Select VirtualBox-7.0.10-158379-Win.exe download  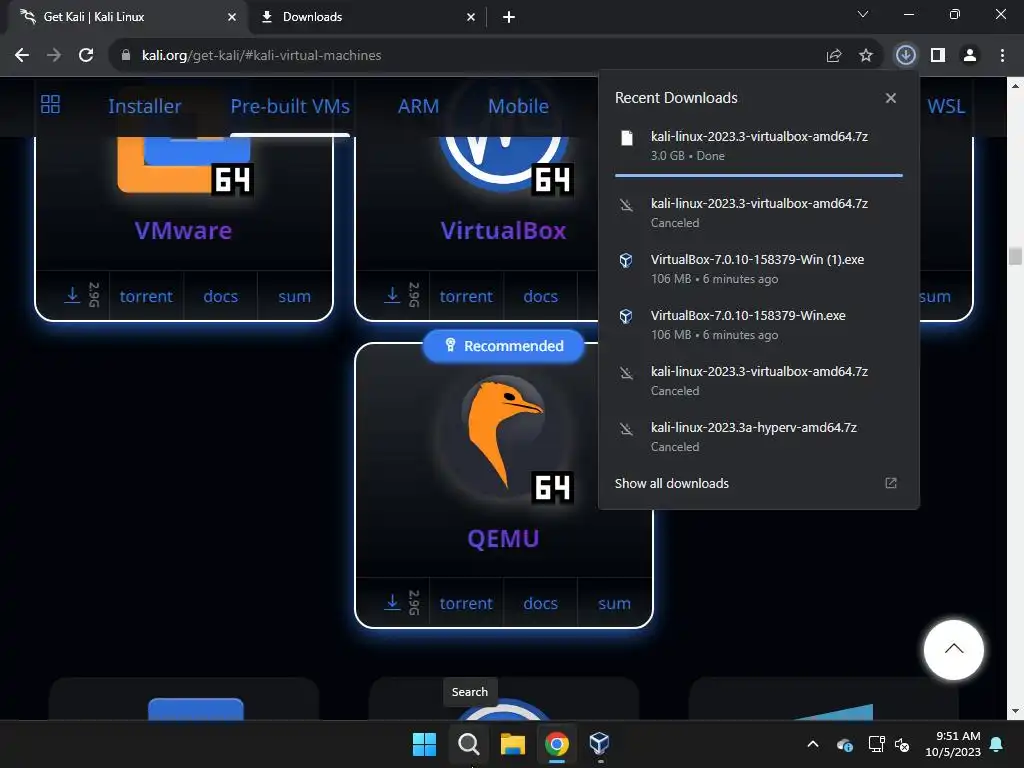(x=759, y=325)
